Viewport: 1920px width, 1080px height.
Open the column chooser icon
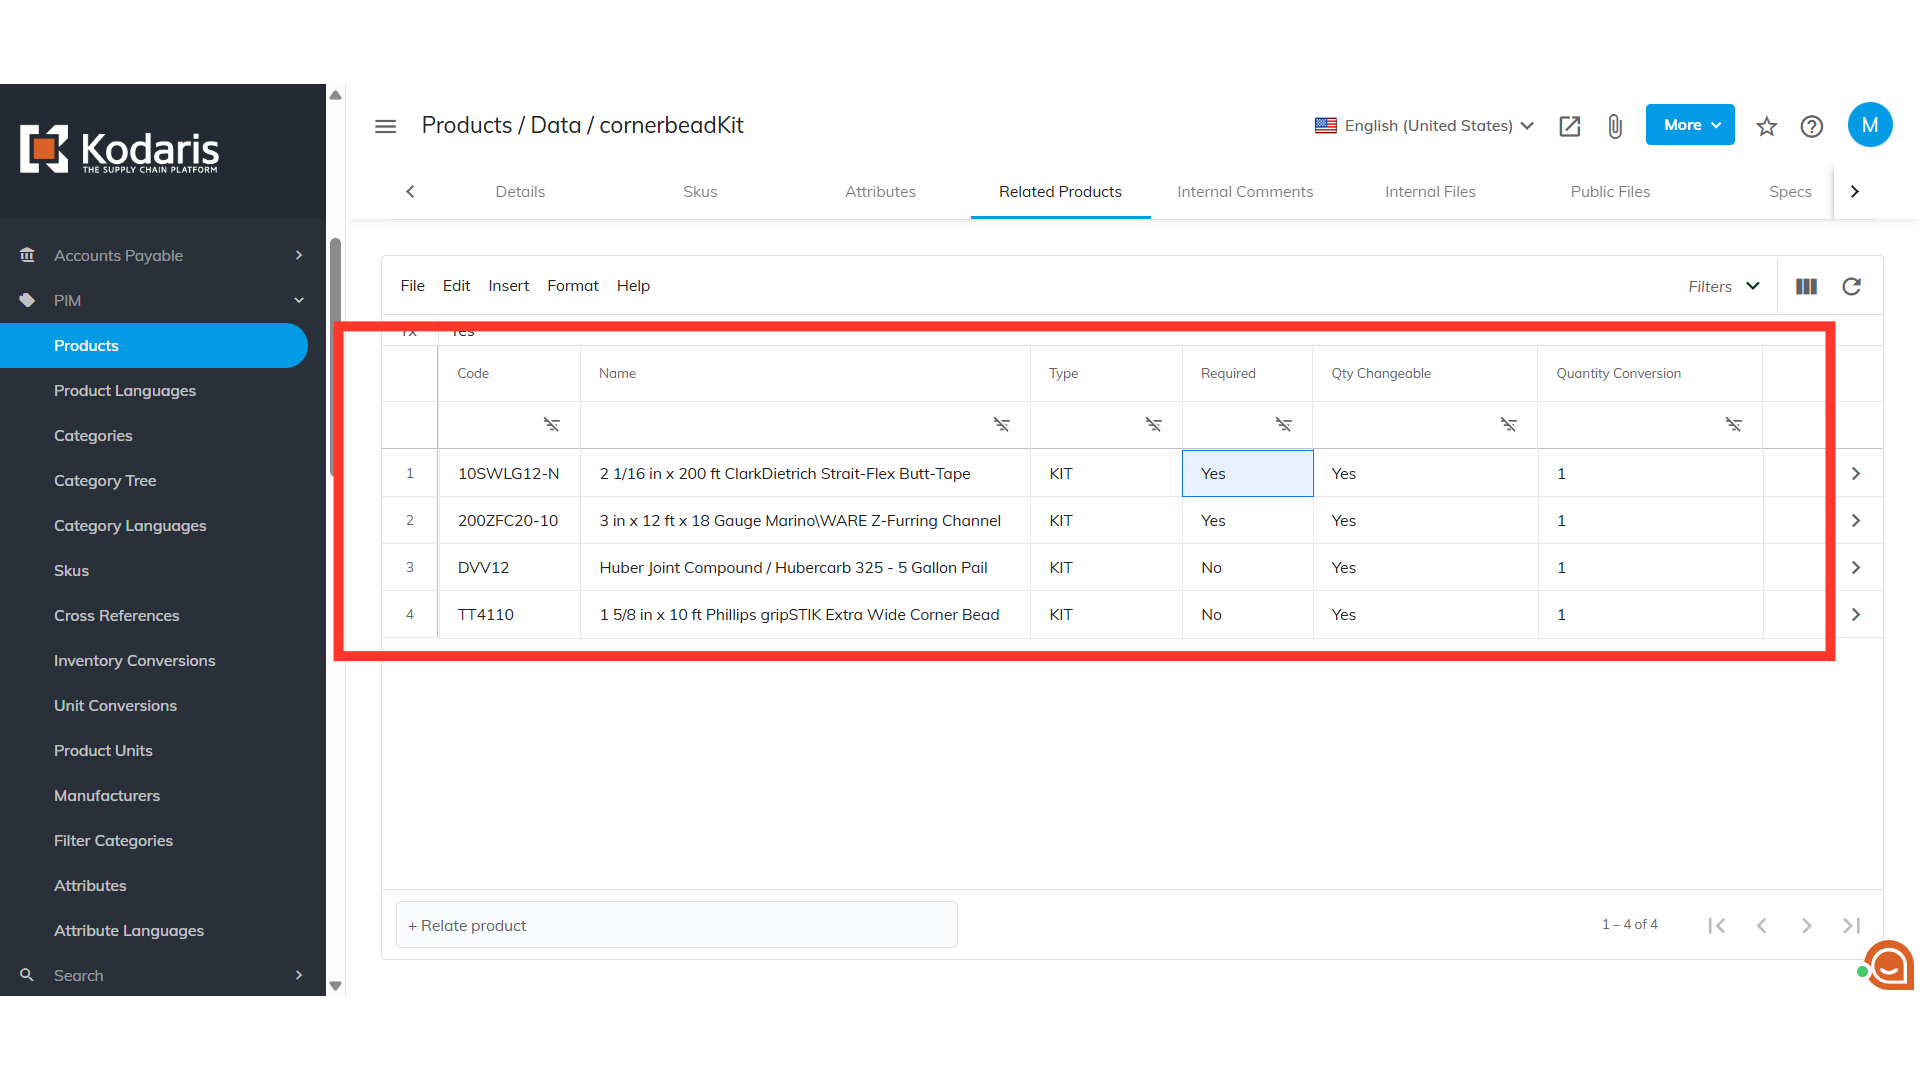[x=1806, y=287]
